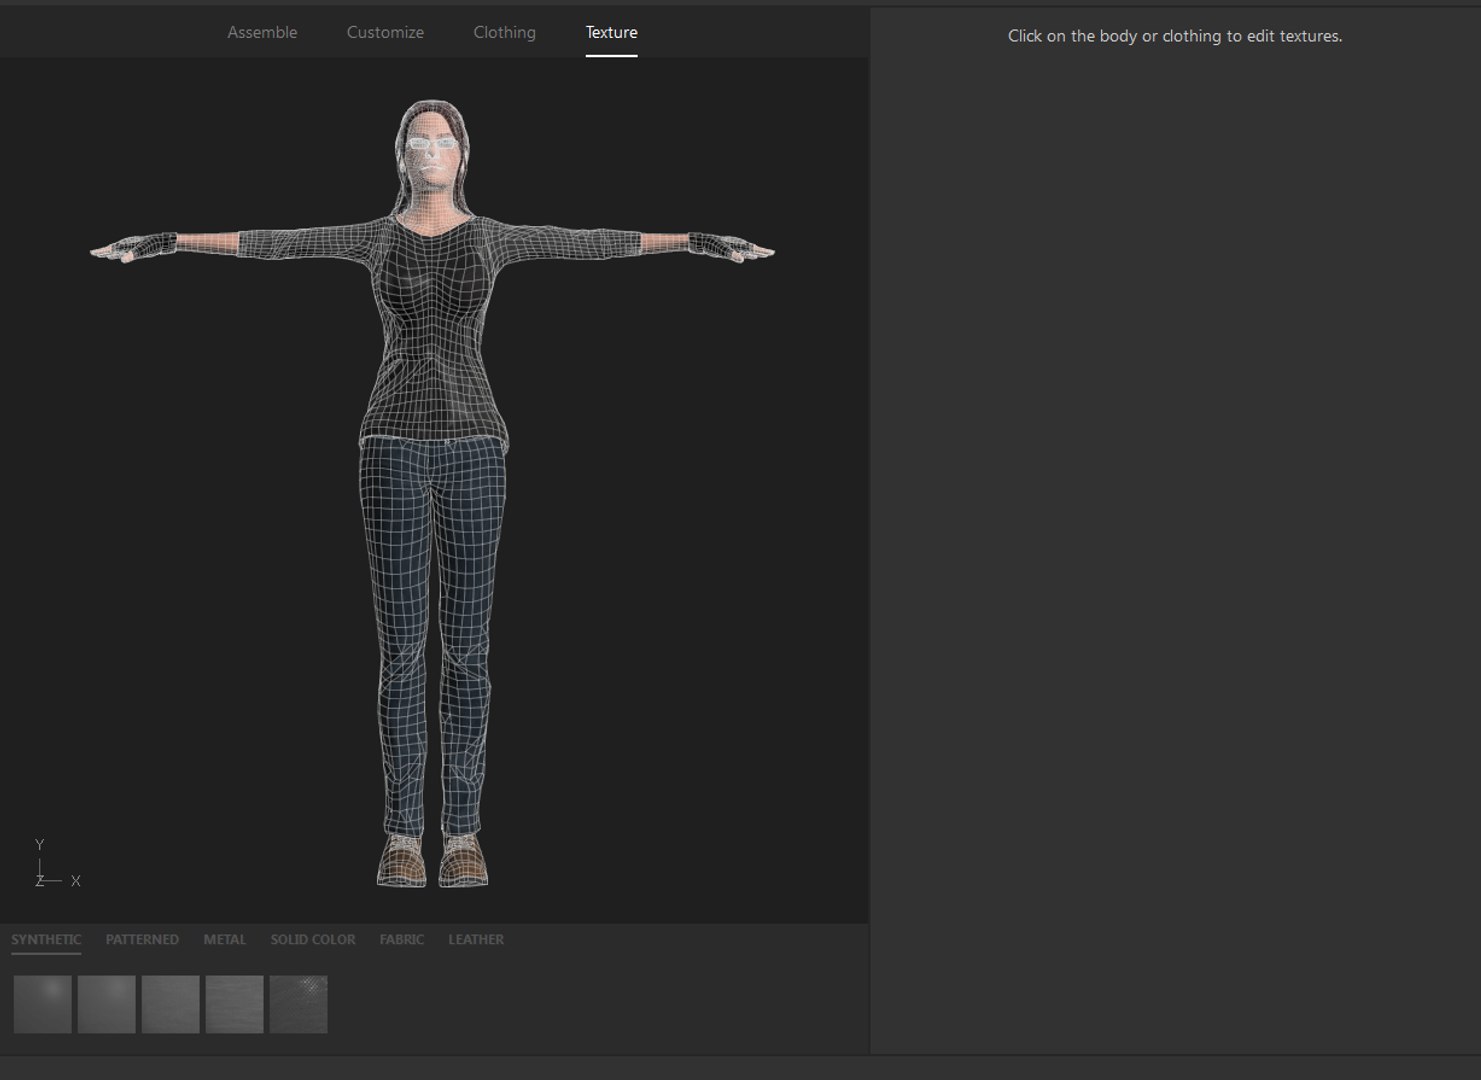Viewport: 1481px width, 1080px height.
Task: Switch to the Assemble tab
Action: tap(262, 32)
